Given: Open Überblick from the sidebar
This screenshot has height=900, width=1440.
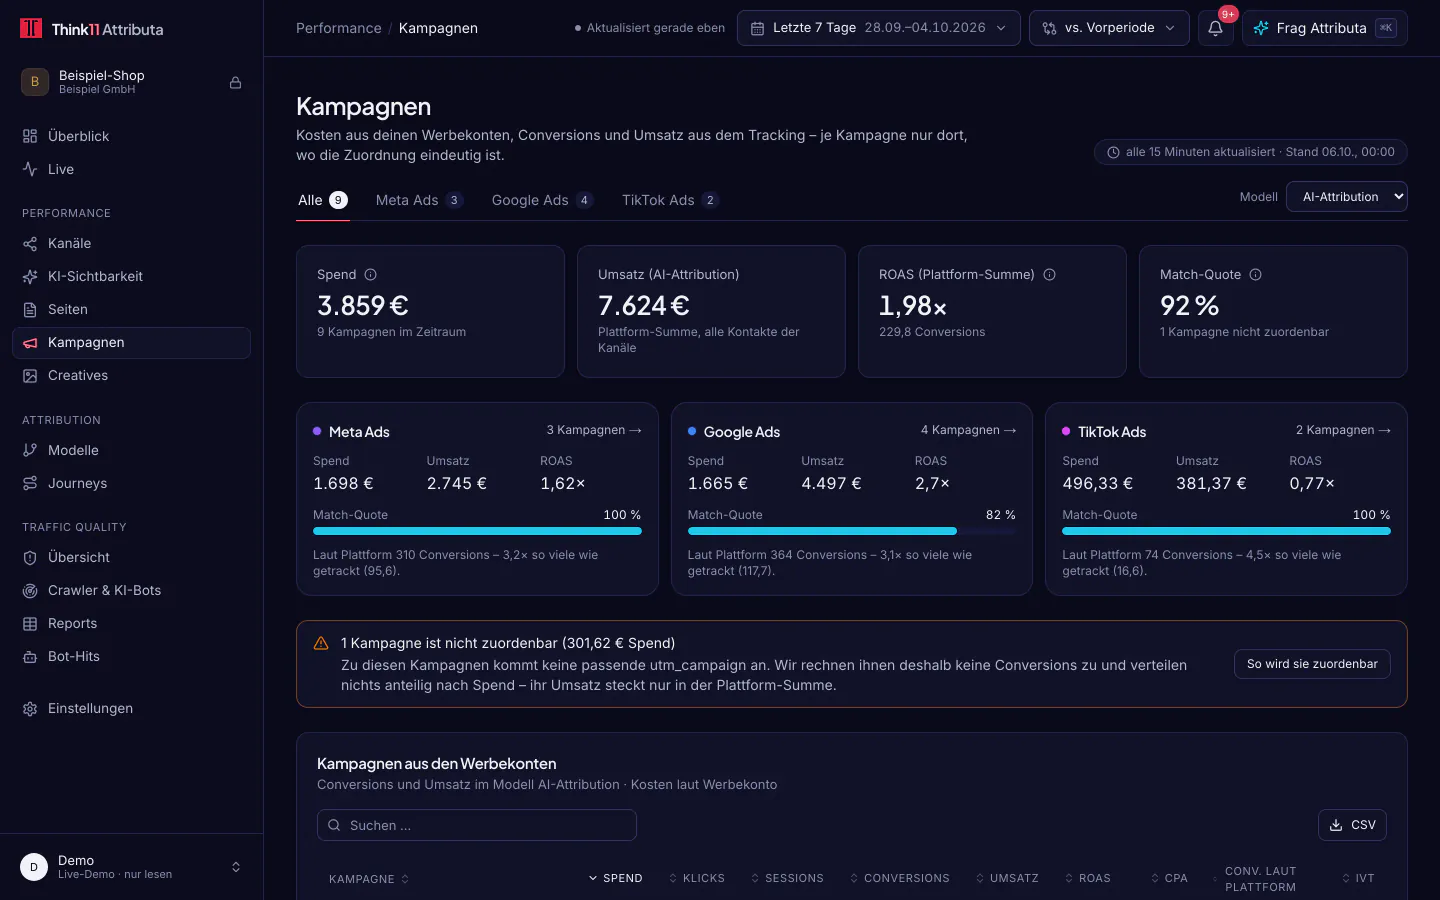Looking at the screenshot, I should coord(131,136).
